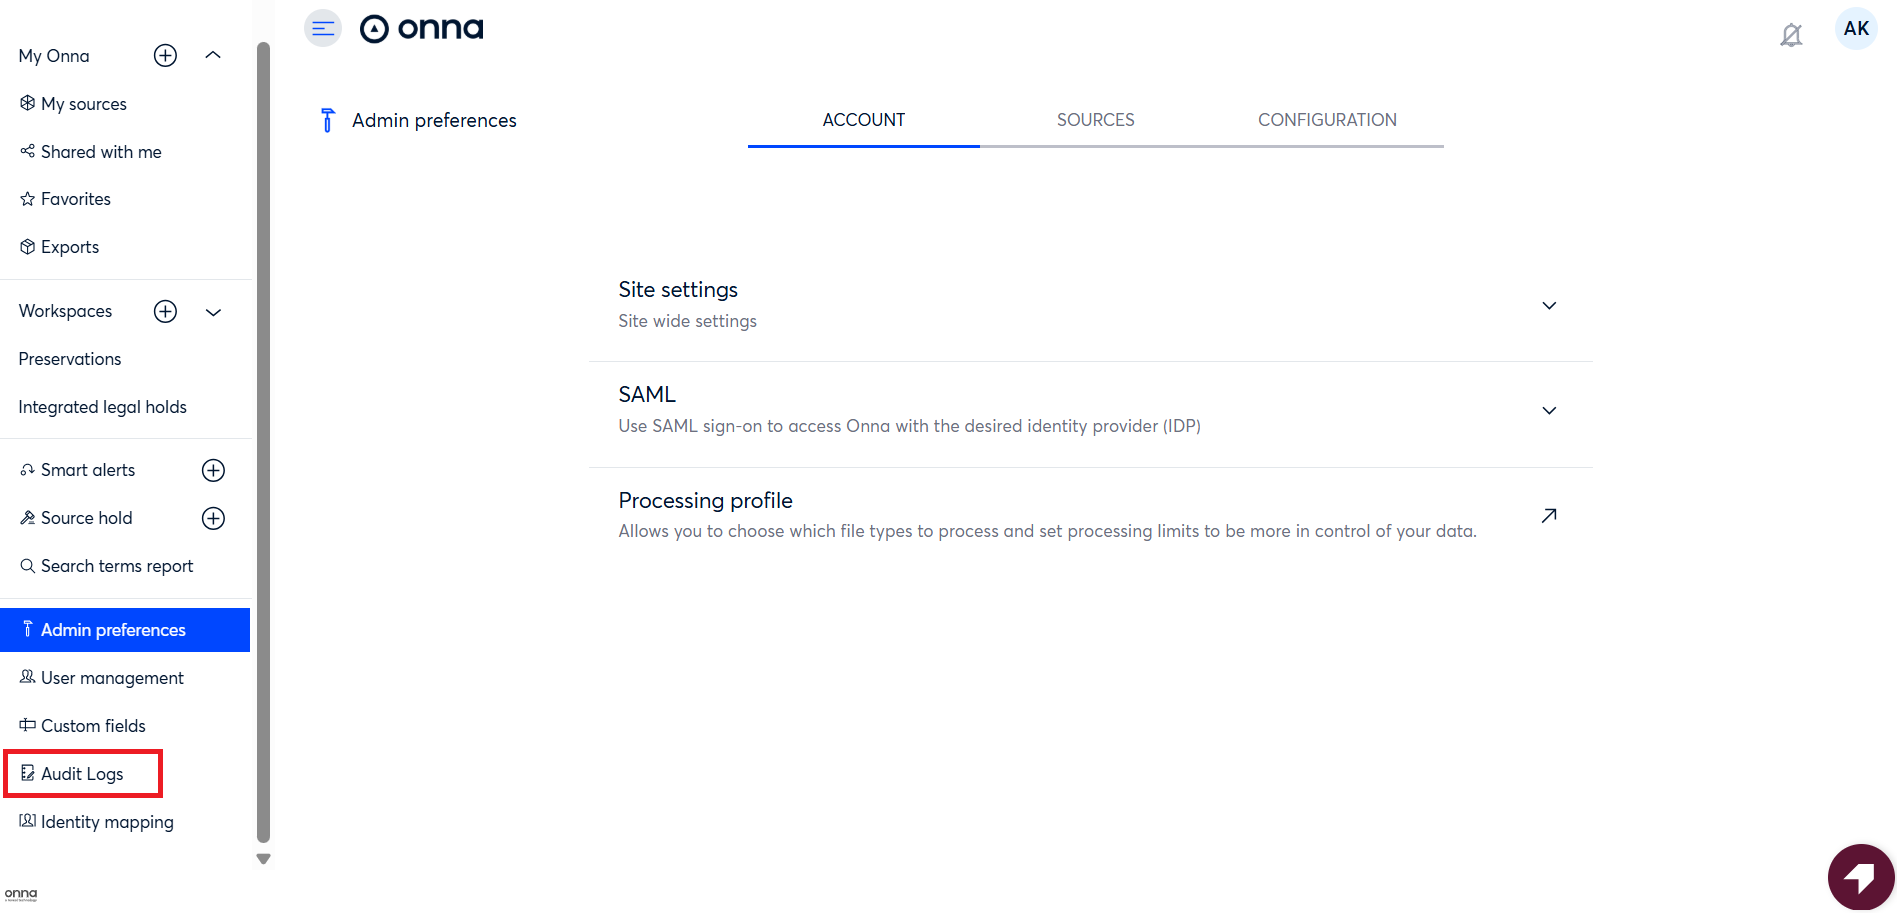Switch to the Configuration tab
Image resolution: width=1897 pixels, height=913 pixels.
[x=1327, y=120]
